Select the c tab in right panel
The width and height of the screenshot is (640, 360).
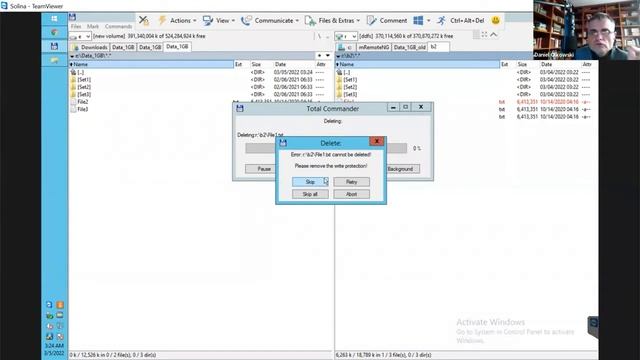[x=345, y=47]
